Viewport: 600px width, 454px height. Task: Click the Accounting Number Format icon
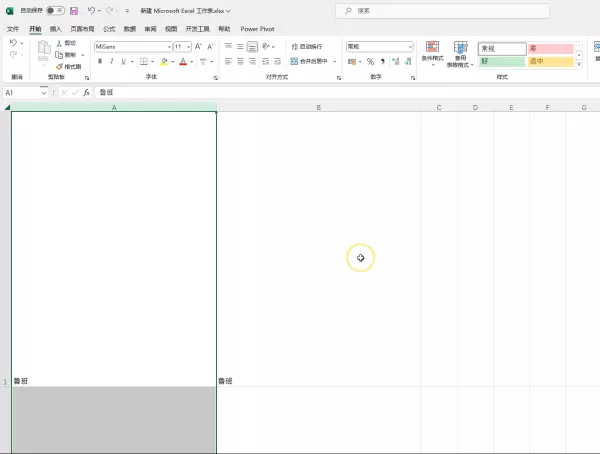coord(352,62)
